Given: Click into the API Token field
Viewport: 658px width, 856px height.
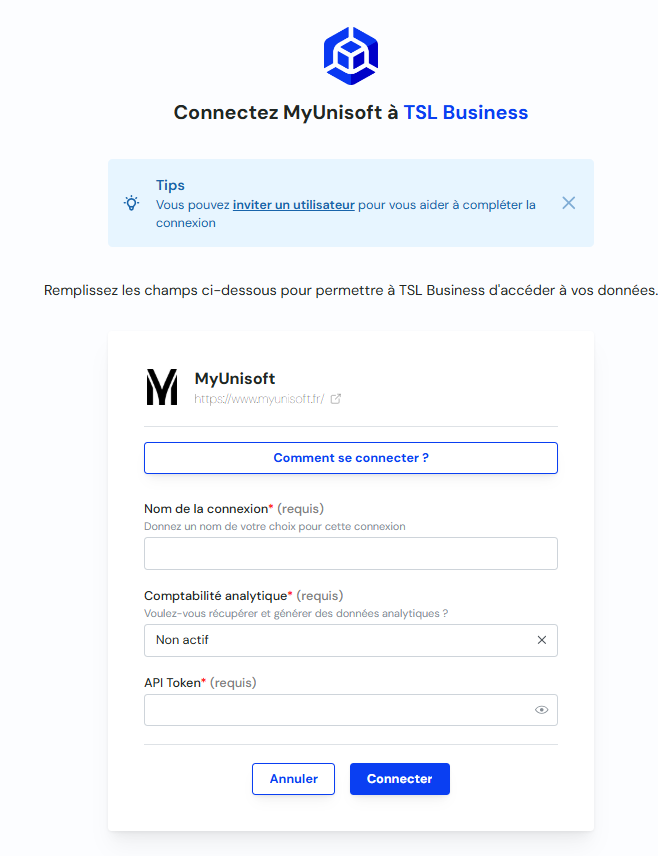Looking at the screenshot, I should coord(335,710).
